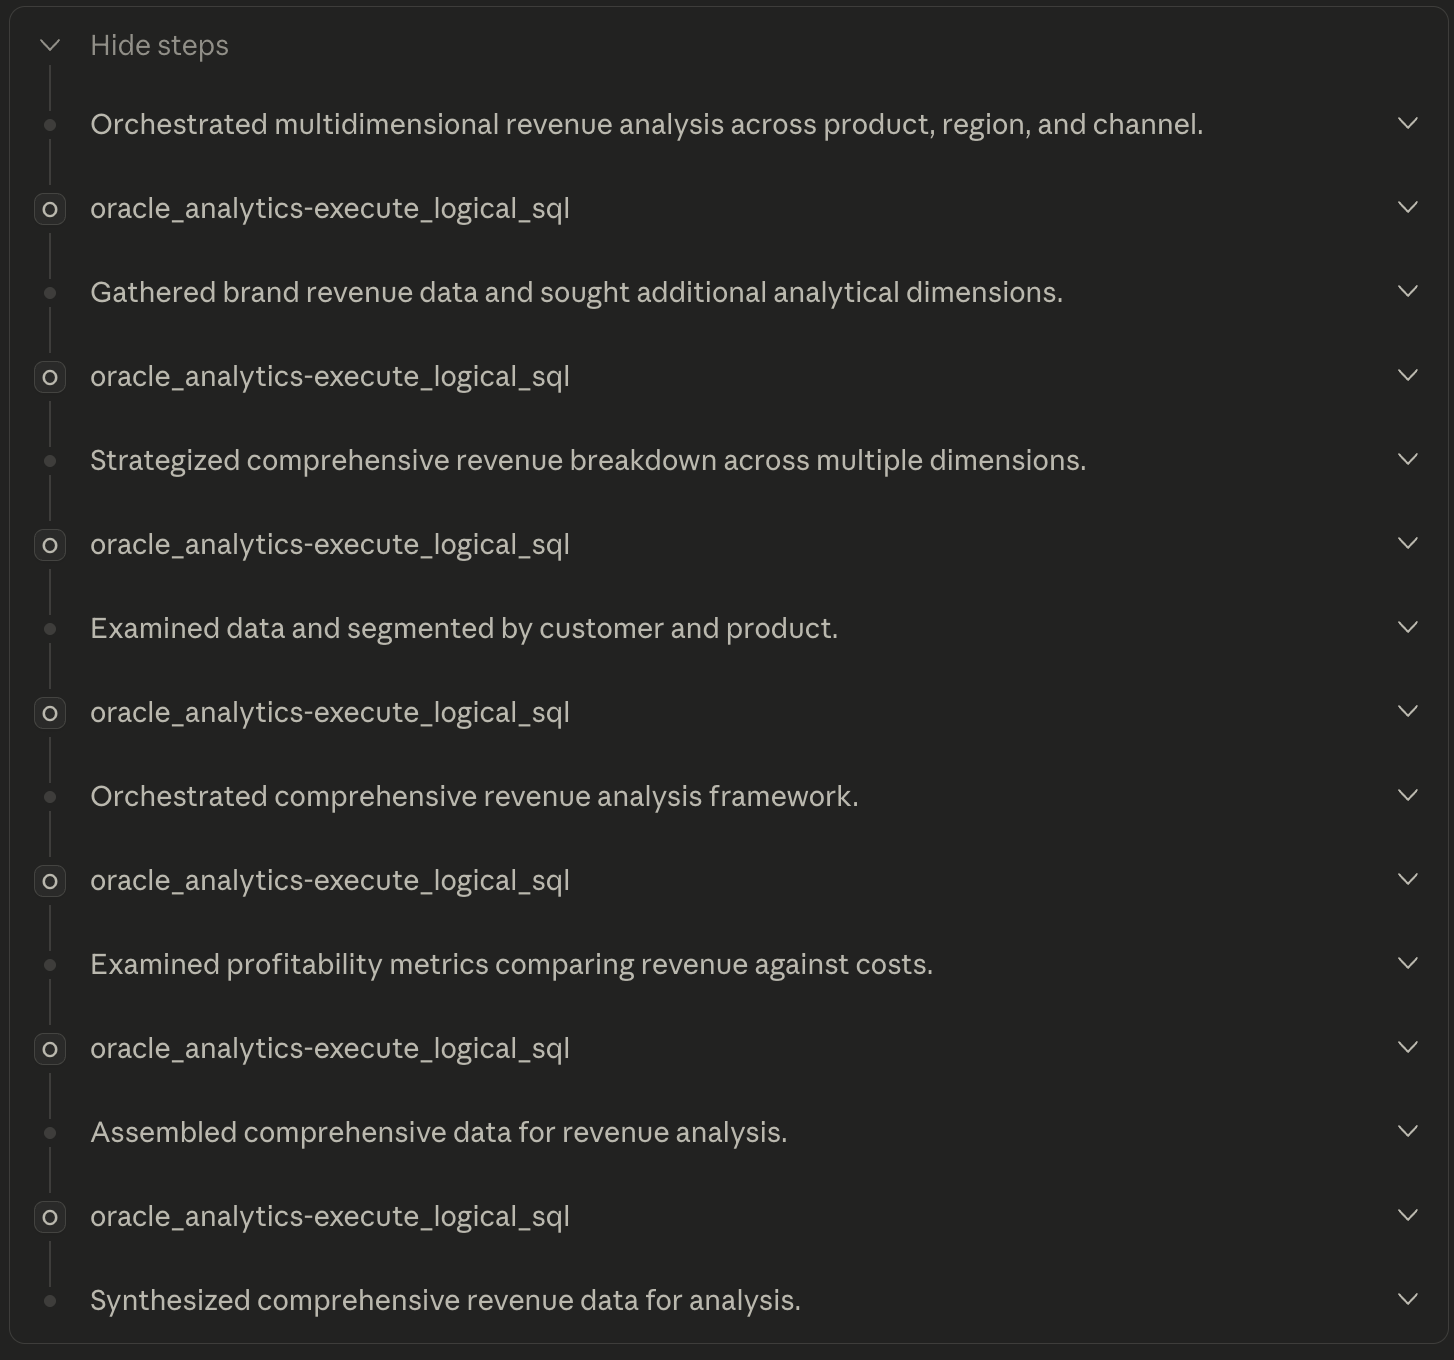Click the O icon beneath the assembled data step
1454x1360 pixels.
pos(49,1217)
